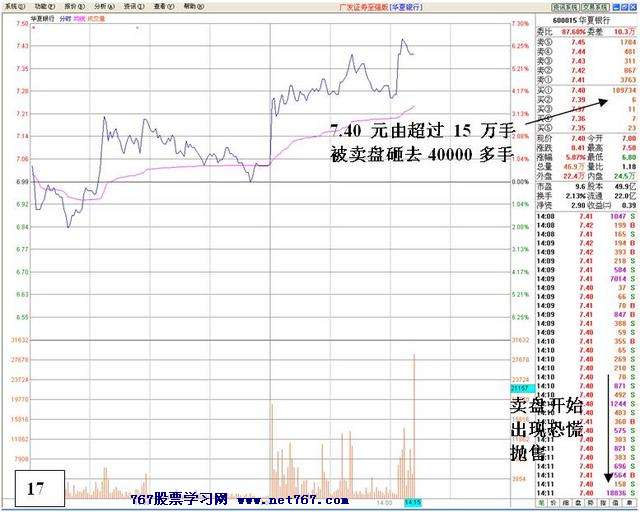
Task: Open the 分析 menu
Action: 104,7
